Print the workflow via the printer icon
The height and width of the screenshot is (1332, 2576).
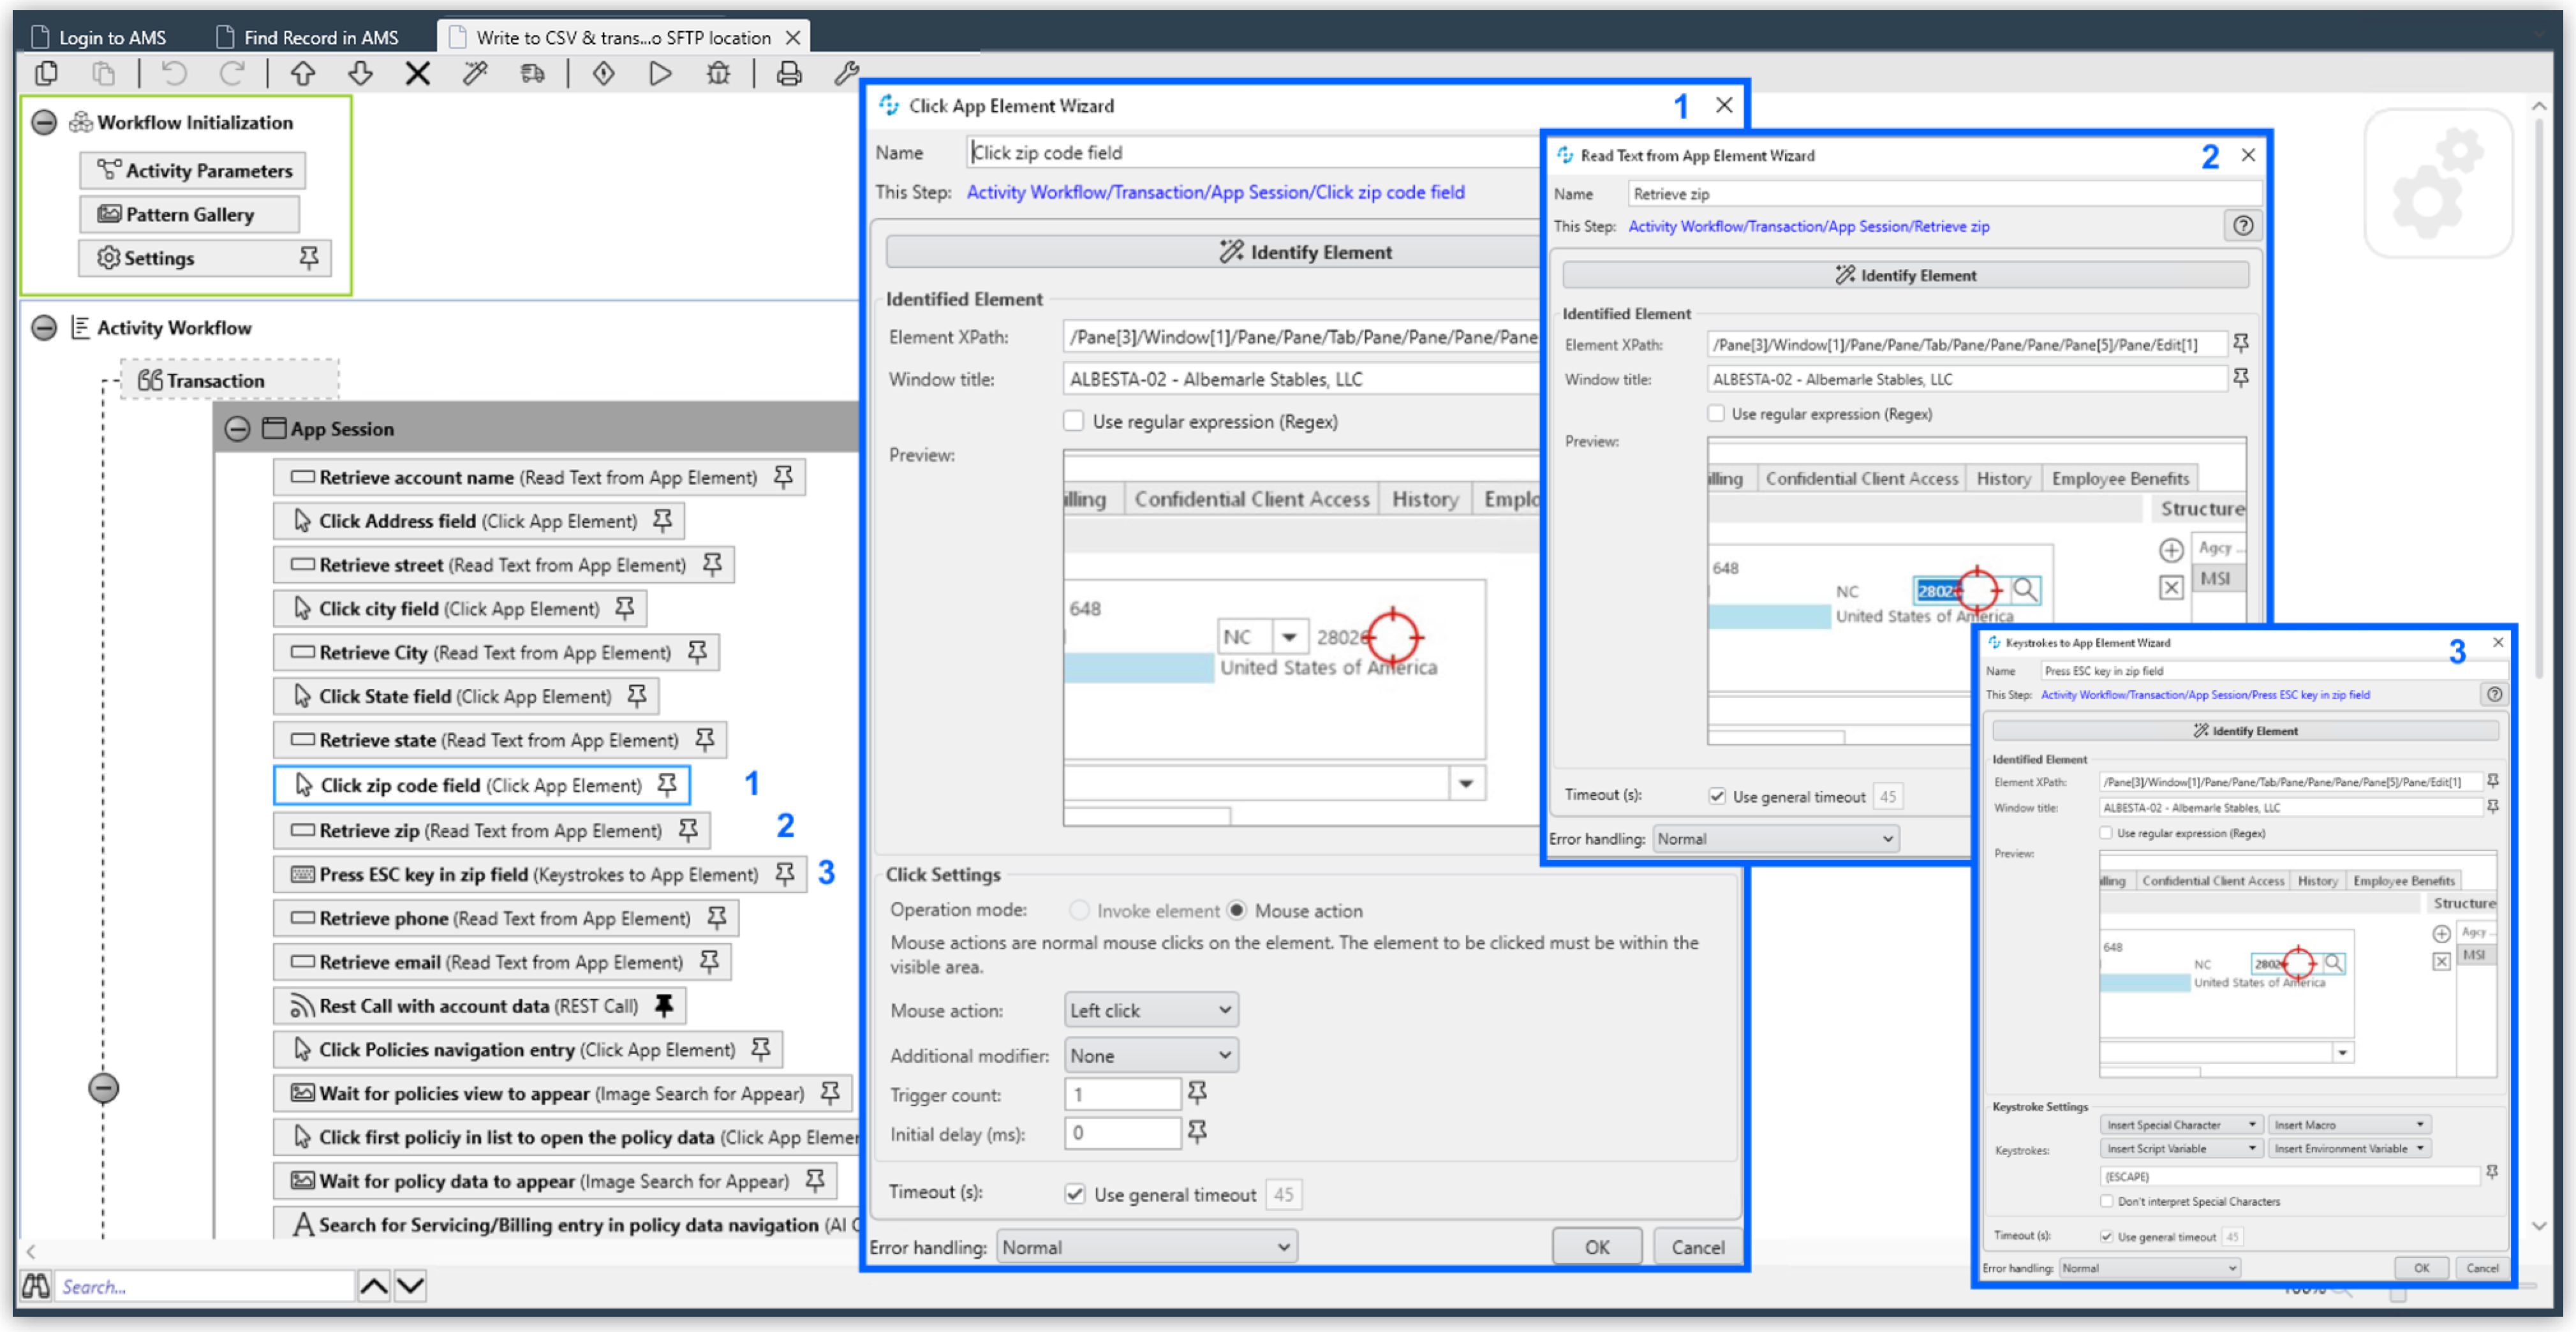click(x=789, y=73)
